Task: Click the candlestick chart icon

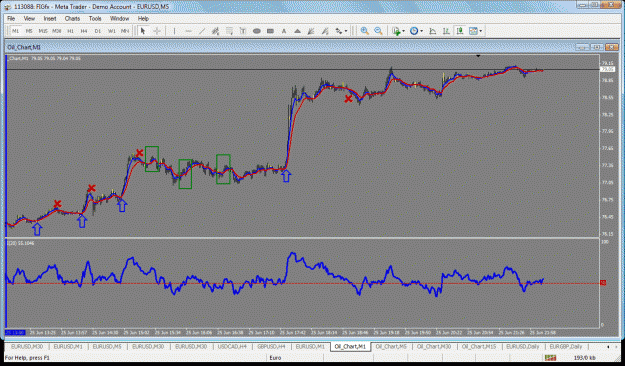Action: (460, 31)
